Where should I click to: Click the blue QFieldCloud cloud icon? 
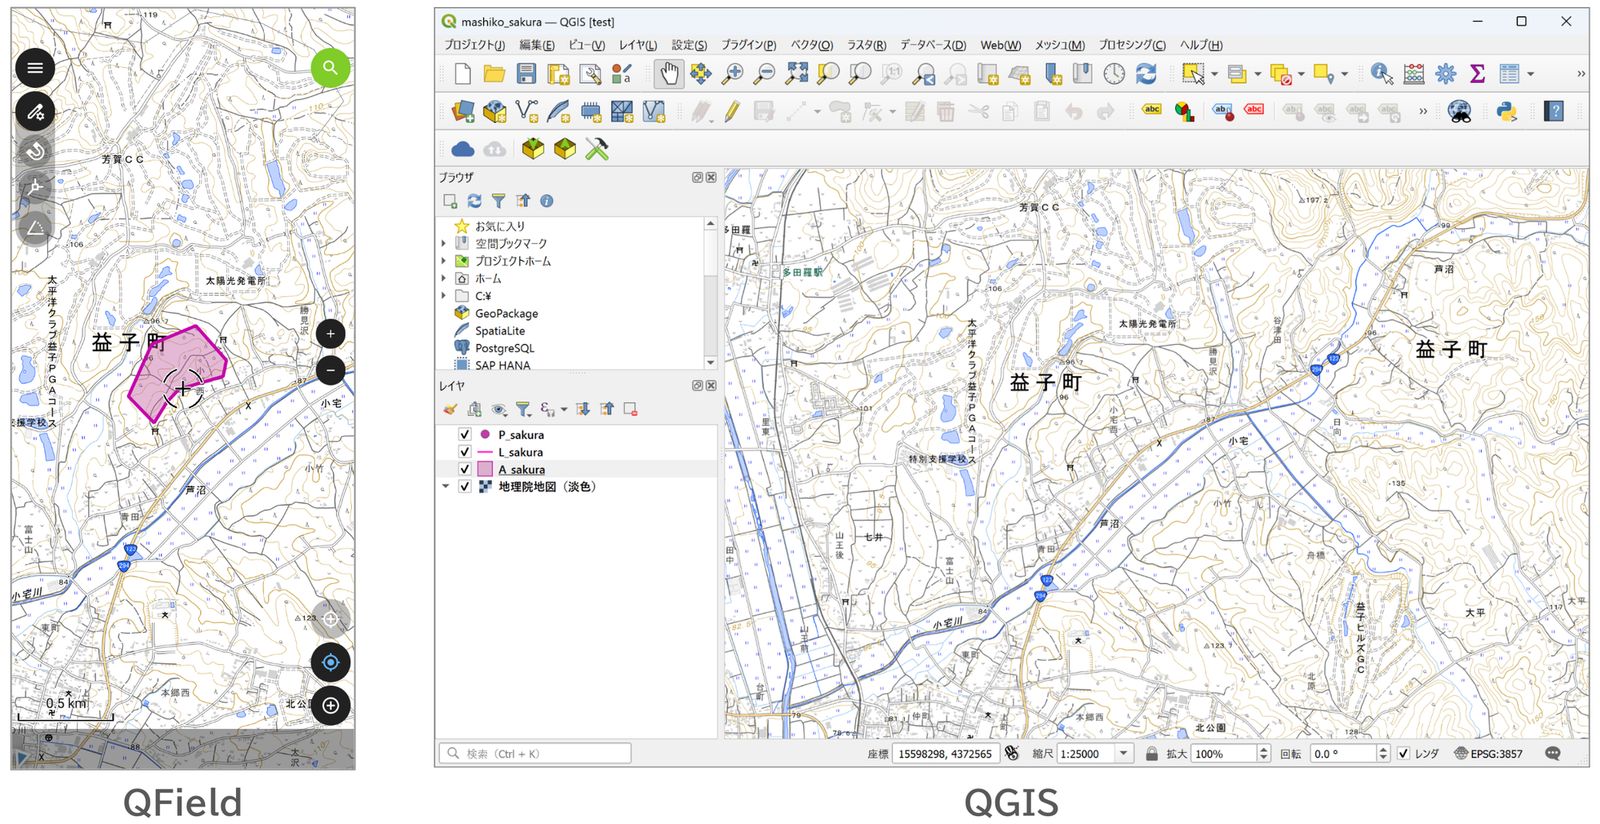pos(462,149)
